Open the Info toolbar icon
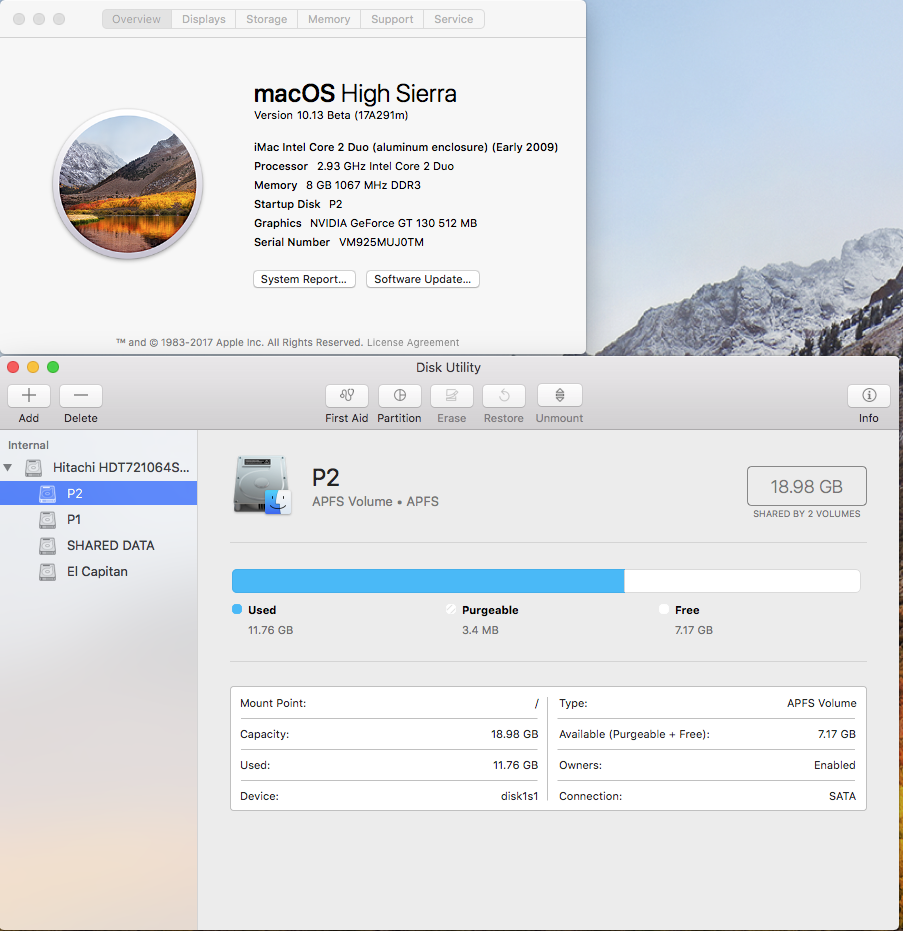The width and height of the screenshot is (903, 931). coord(869,396)
